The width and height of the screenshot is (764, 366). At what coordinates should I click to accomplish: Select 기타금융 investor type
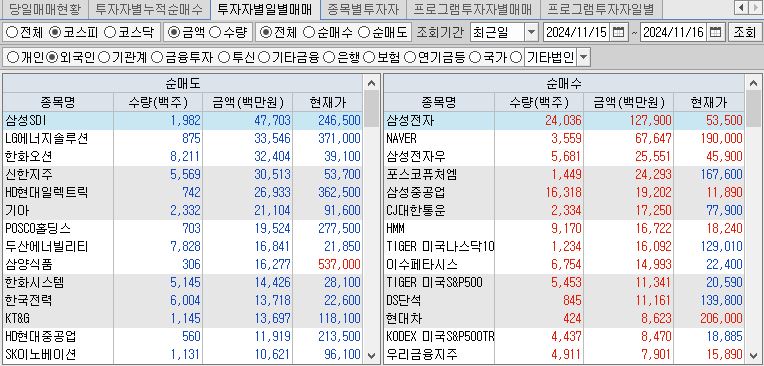[264, 58]
